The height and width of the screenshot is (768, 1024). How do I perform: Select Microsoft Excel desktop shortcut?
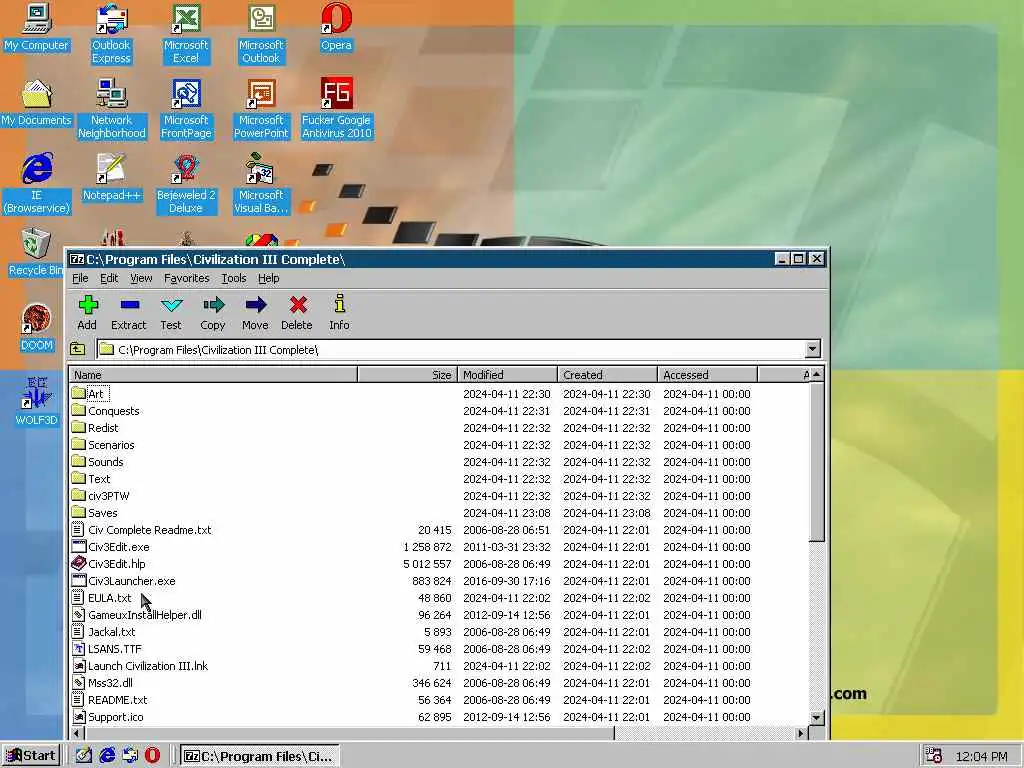click(x=186, y=34)
